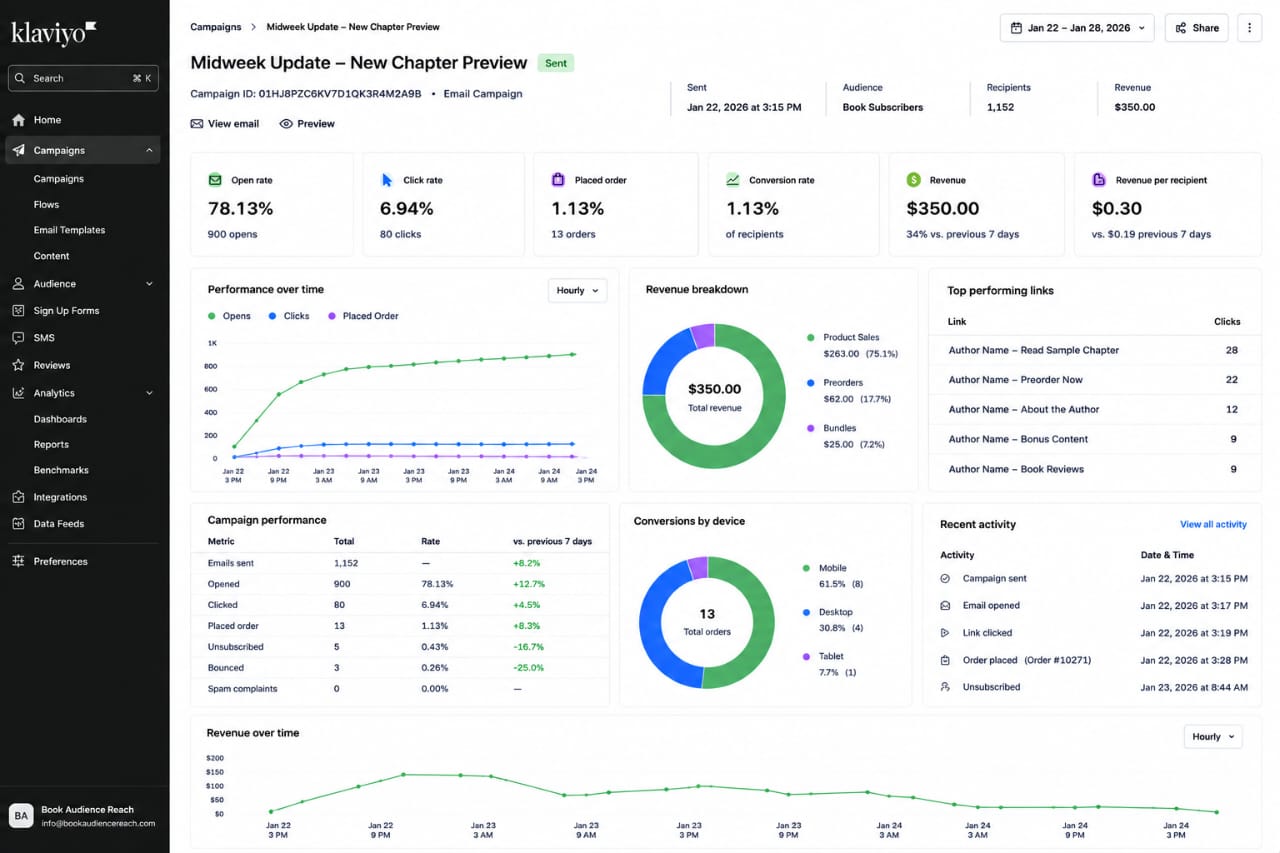The height and width of the screenshot is (853, 1280).
Task: Click the eye icon beside Preview
Action: tap(286, 124)
